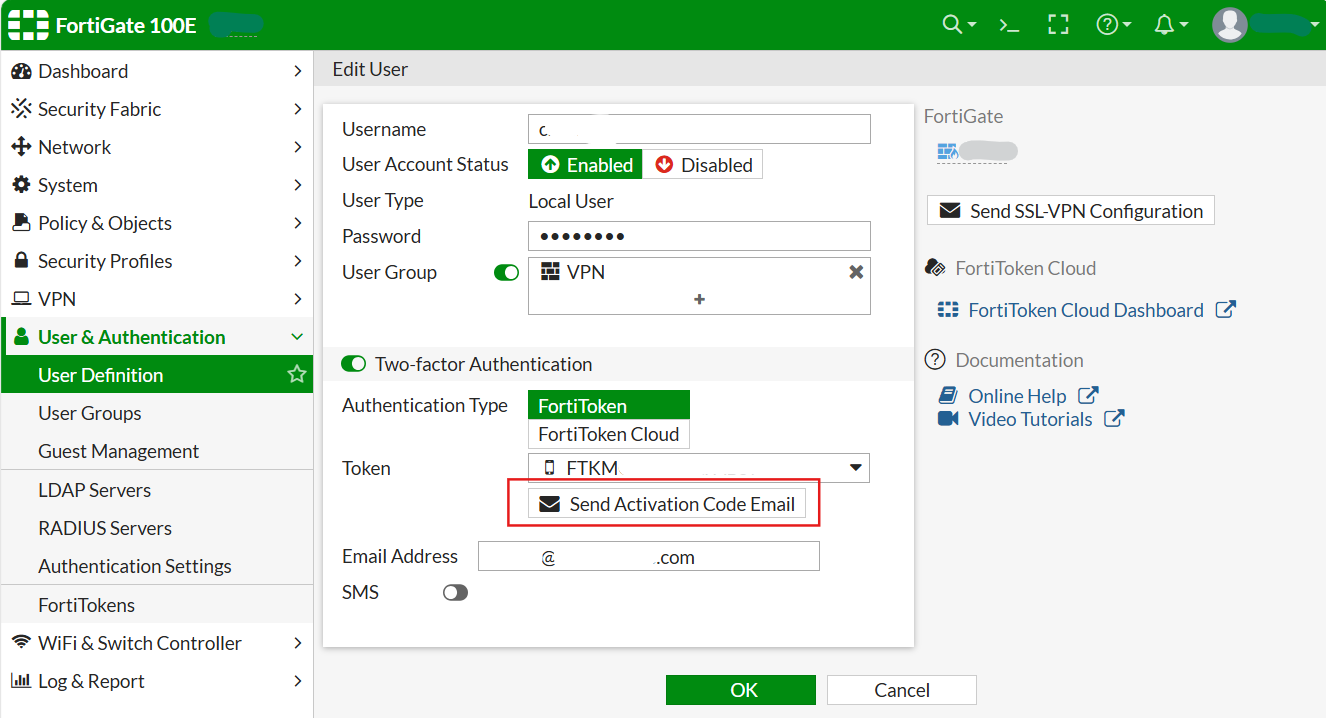Screen dimensions: 1326x718
Task: Click the Security Fabric icon in sidebar
Action: pyautogui.click(x=21, y=109)
